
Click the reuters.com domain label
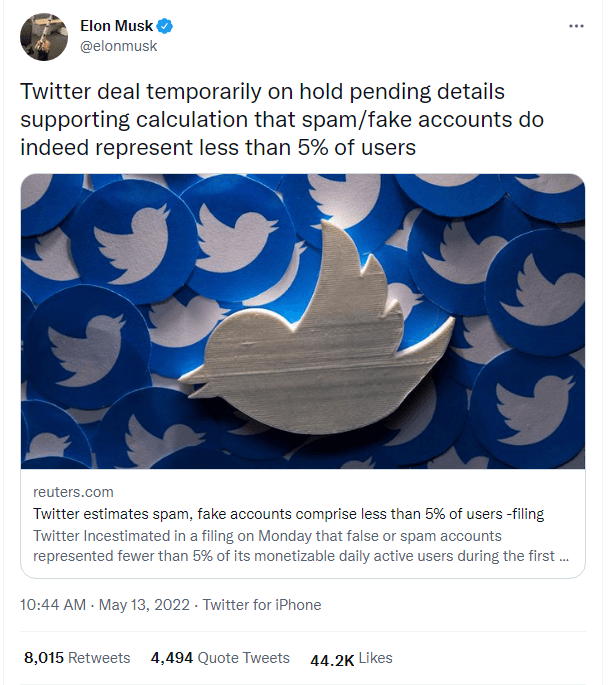[74, 492]
